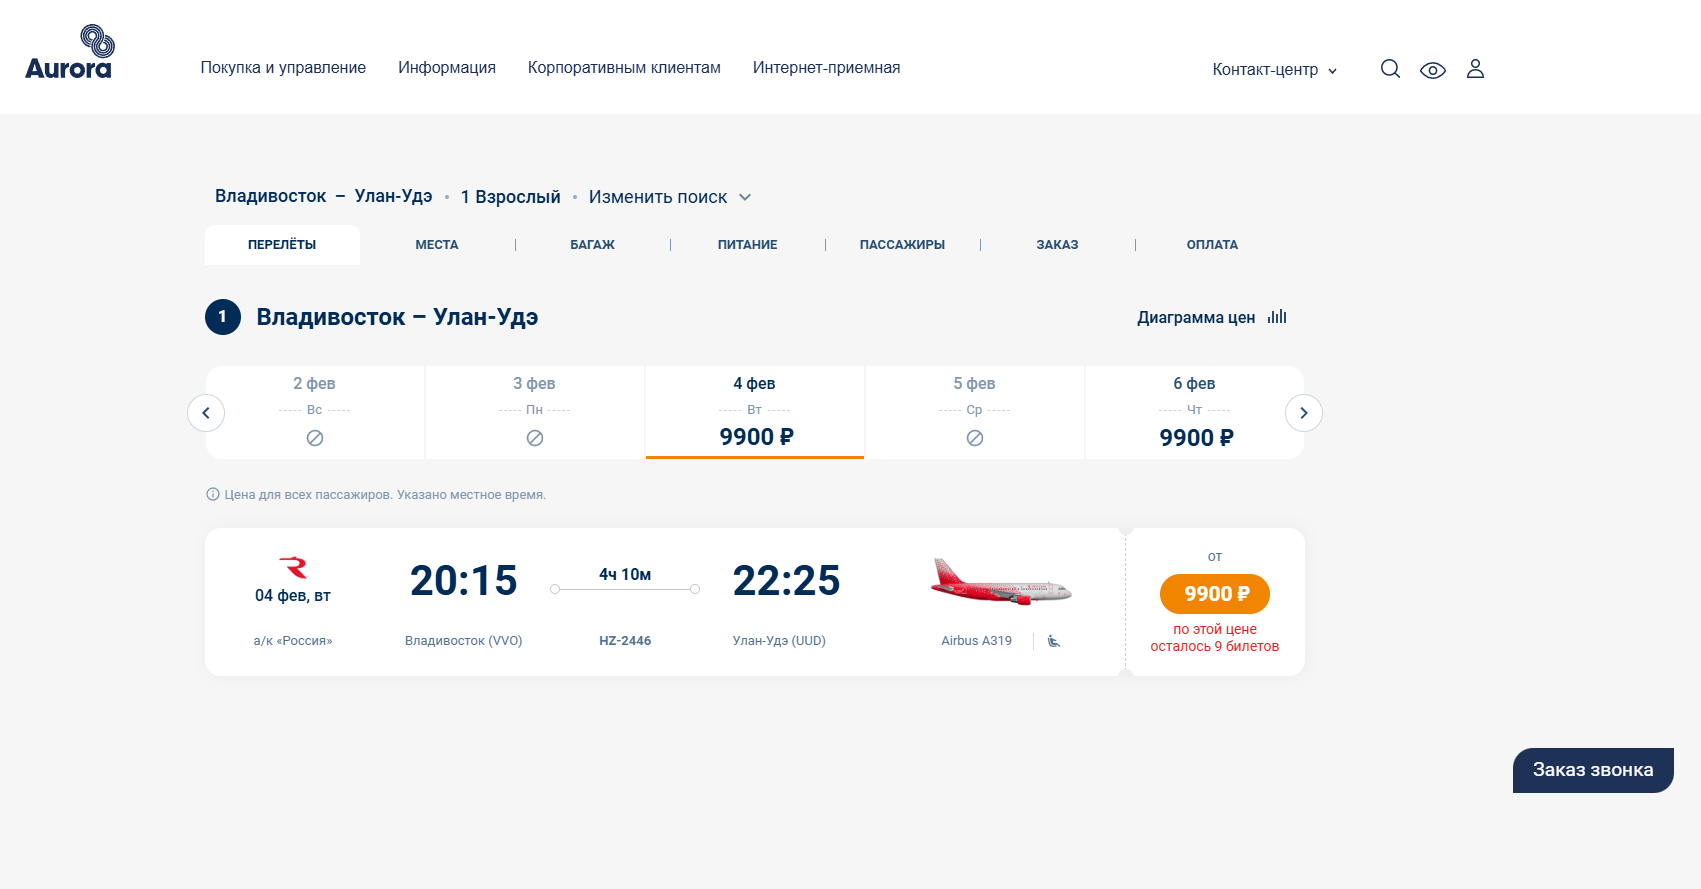Open the Информация menu
Image resolution: width=1701 pixels, height=889 pixels.
(447, 68)
